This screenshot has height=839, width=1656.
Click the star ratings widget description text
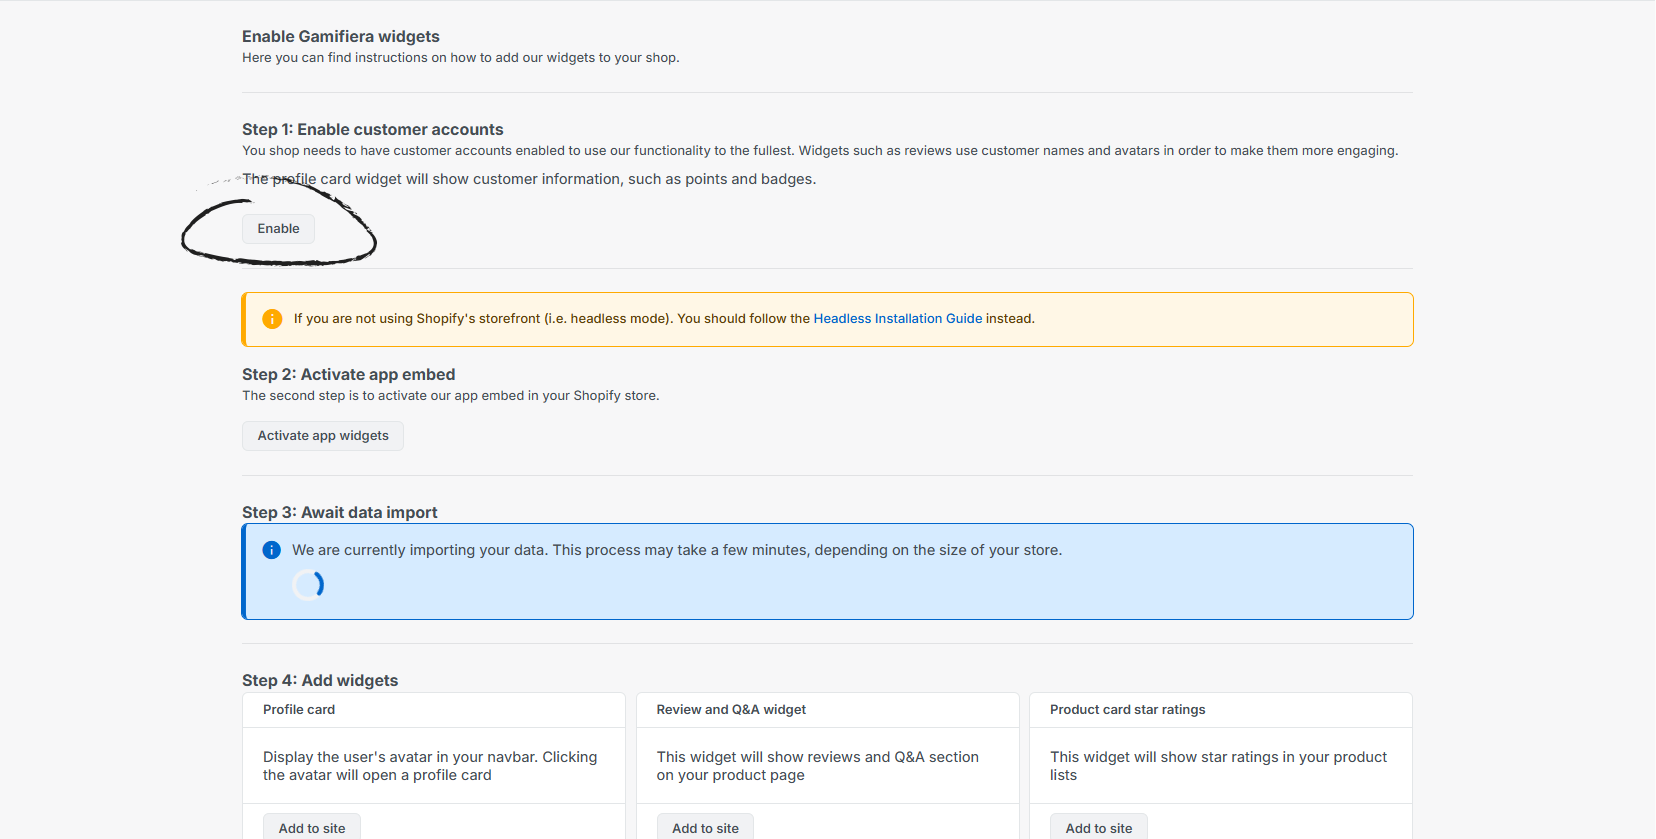click(1218, 766)
